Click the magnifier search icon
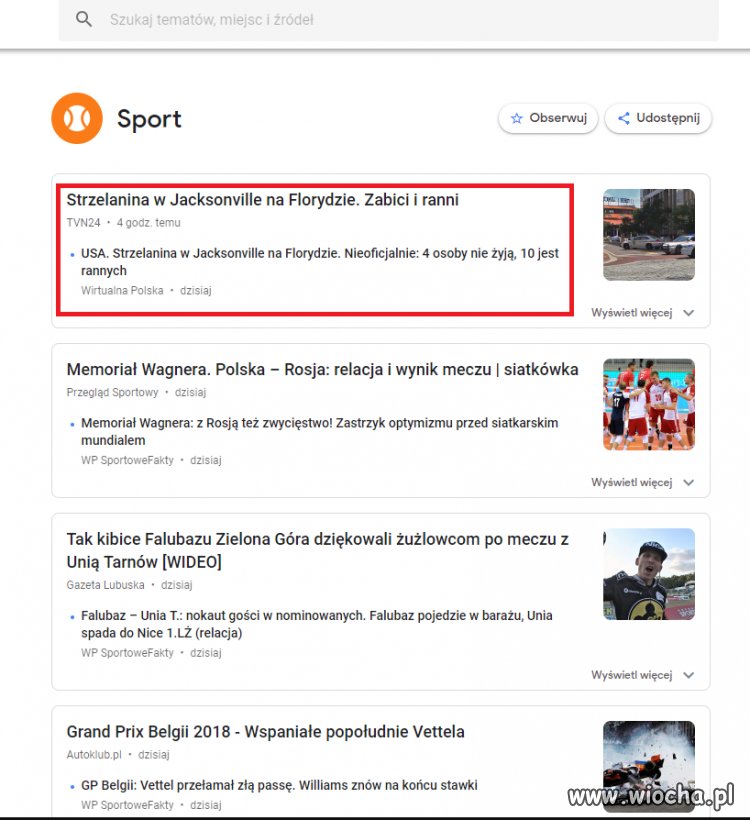Image resolution: width=750 pixels, height=820 pixels. 84,19
